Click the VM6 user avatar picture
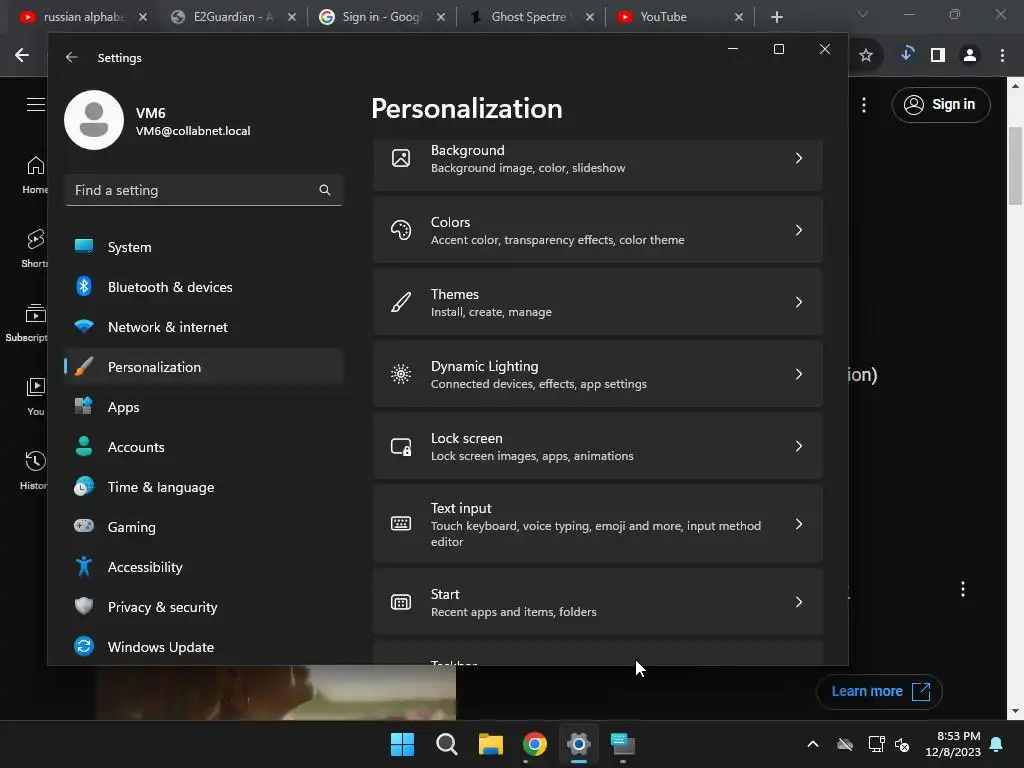The height and width of the screenshot is (768, 1024). pos(94,120)
